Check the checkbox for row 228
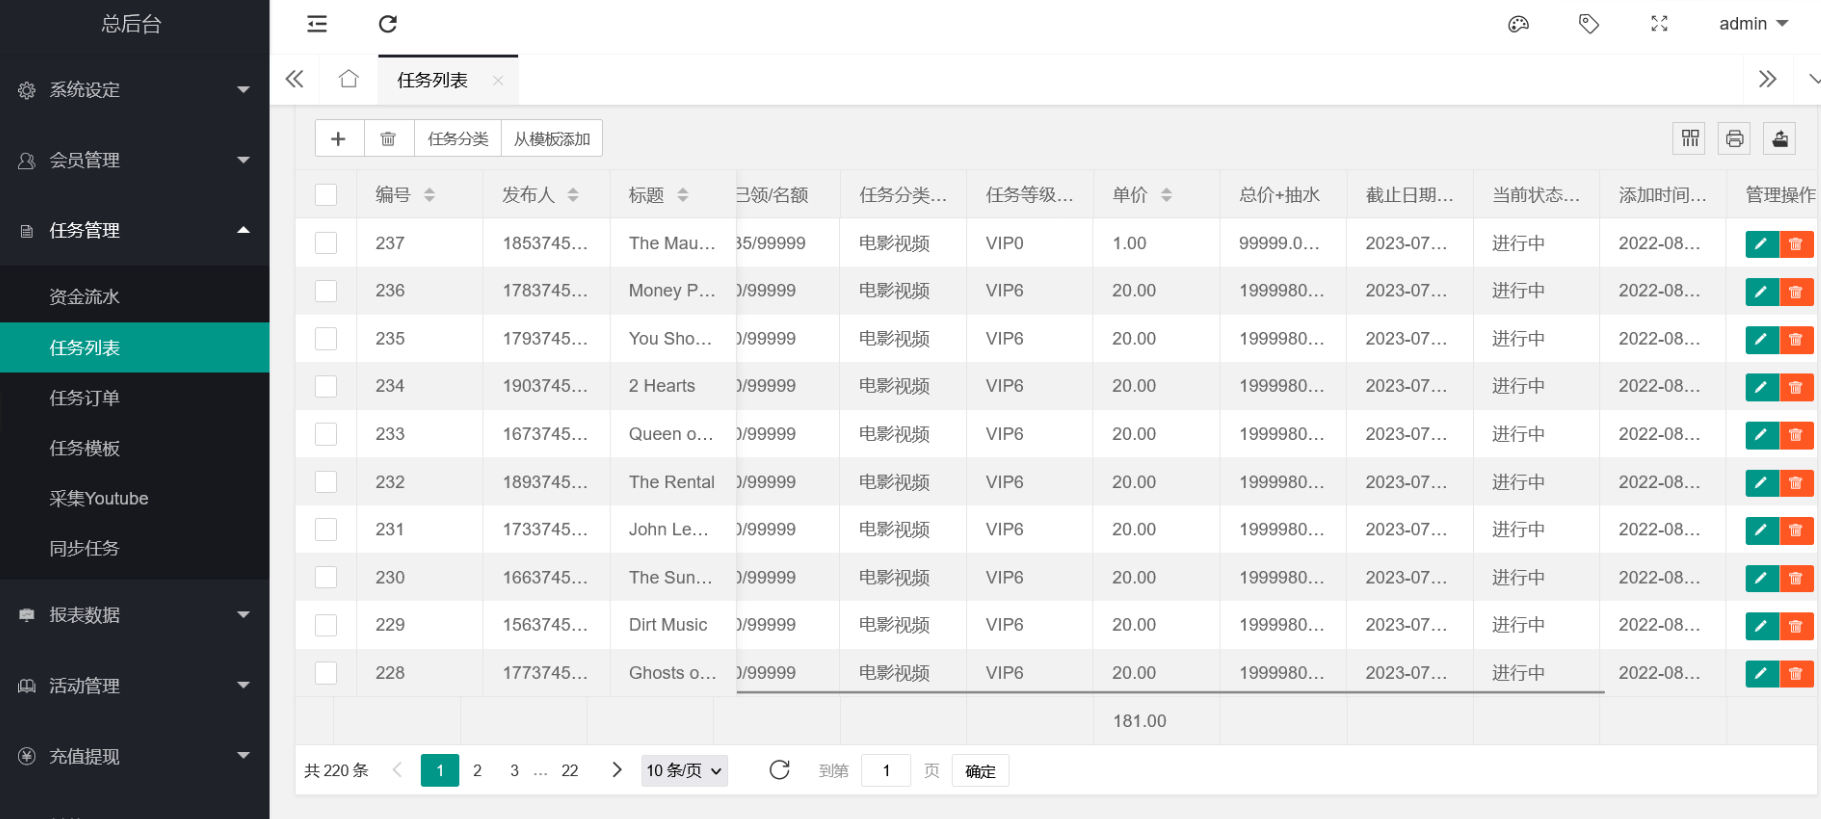1821x819 pixels. tap(326, 673)
